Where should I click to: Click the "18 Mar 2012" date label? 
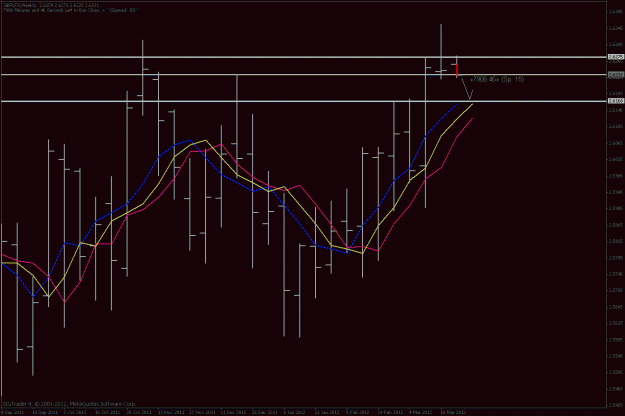[453, 412]
